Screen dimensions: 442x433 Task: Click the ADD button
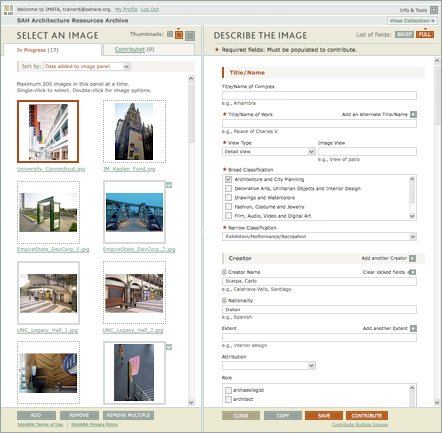36,415
